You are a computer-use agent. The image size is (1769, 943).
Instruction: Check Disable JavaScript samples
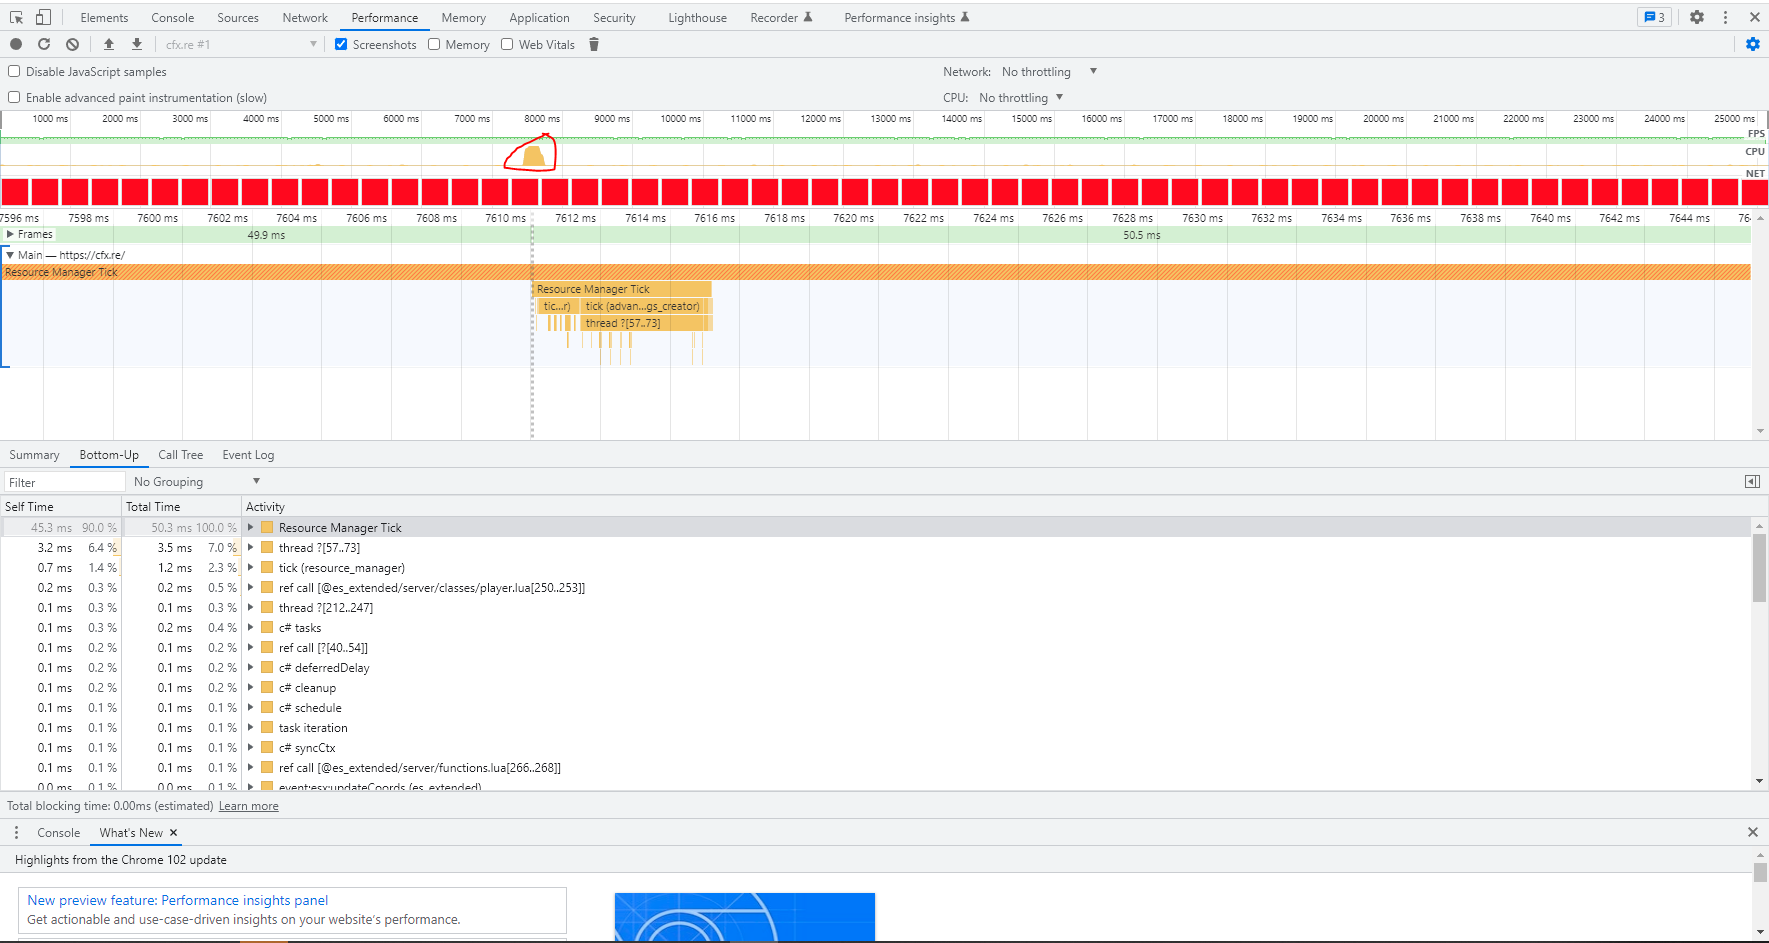pyautogui.click(x=14, y=71)
